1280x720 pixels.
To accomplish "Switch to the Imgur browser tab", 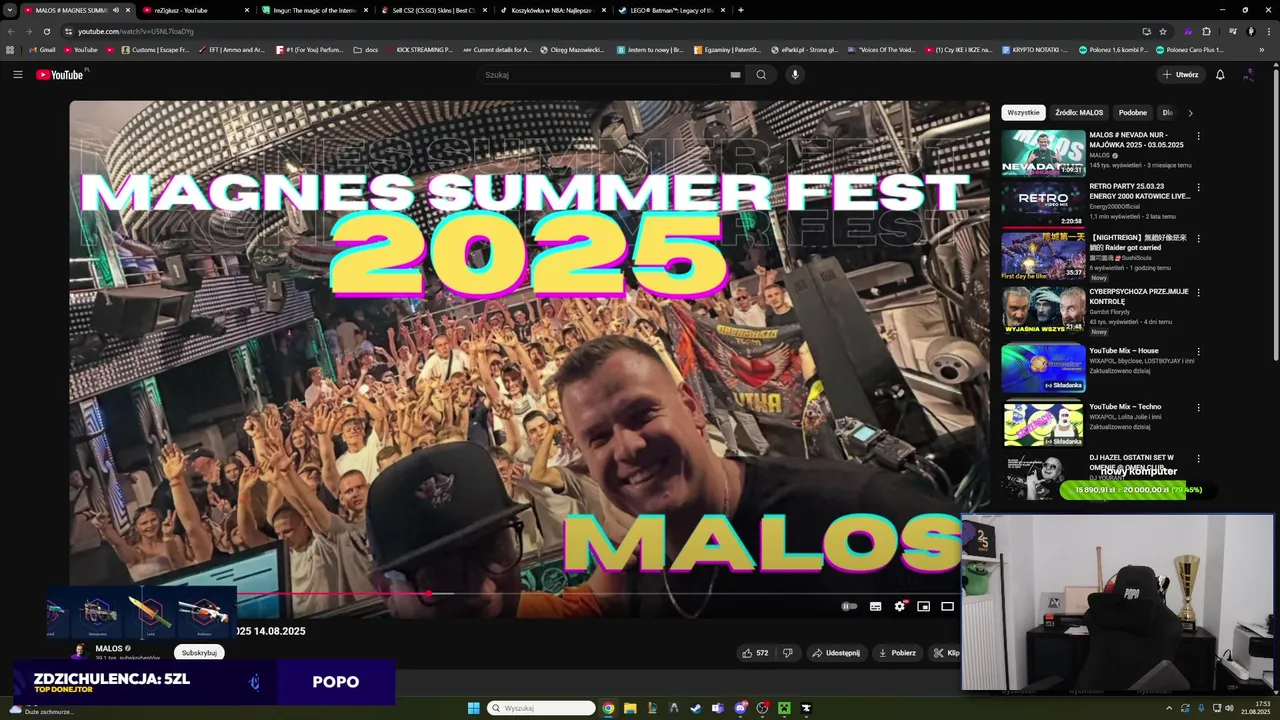I will pos(314,10).
